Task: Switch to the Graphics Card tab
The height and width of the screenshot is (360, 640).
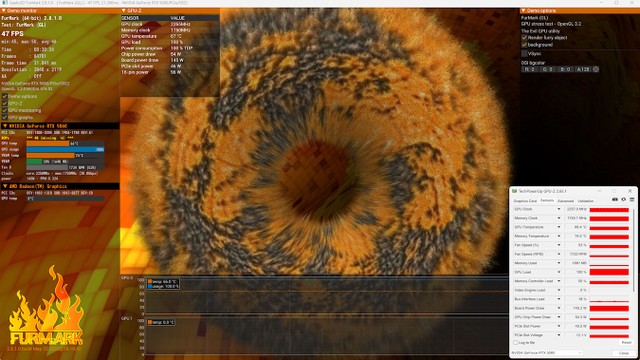Action: tap(525, 201)
